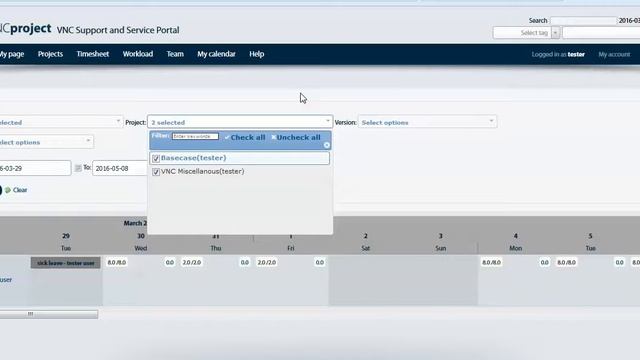Uncheck the Basecase(tester) checkbox
This screenshot has height=360, width=640.
(x=156, y=158)
